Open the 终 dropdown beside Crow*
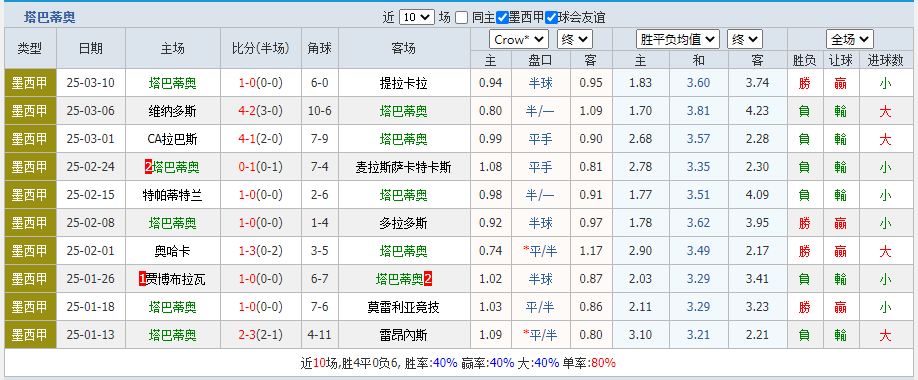918x380 pixels. tap(575, 40)
